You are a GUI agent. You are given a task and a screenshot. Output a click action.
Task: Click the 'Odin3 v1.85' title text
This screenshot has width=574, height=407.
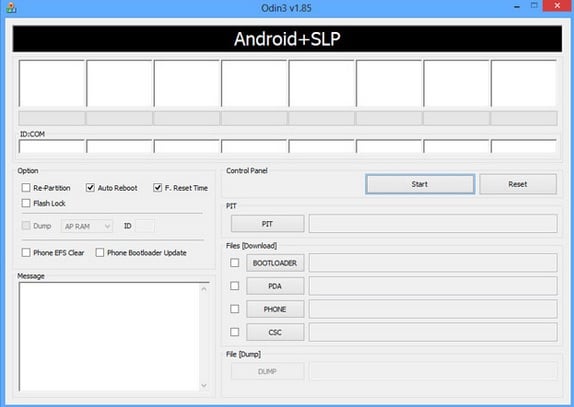(x=286, y=8)
